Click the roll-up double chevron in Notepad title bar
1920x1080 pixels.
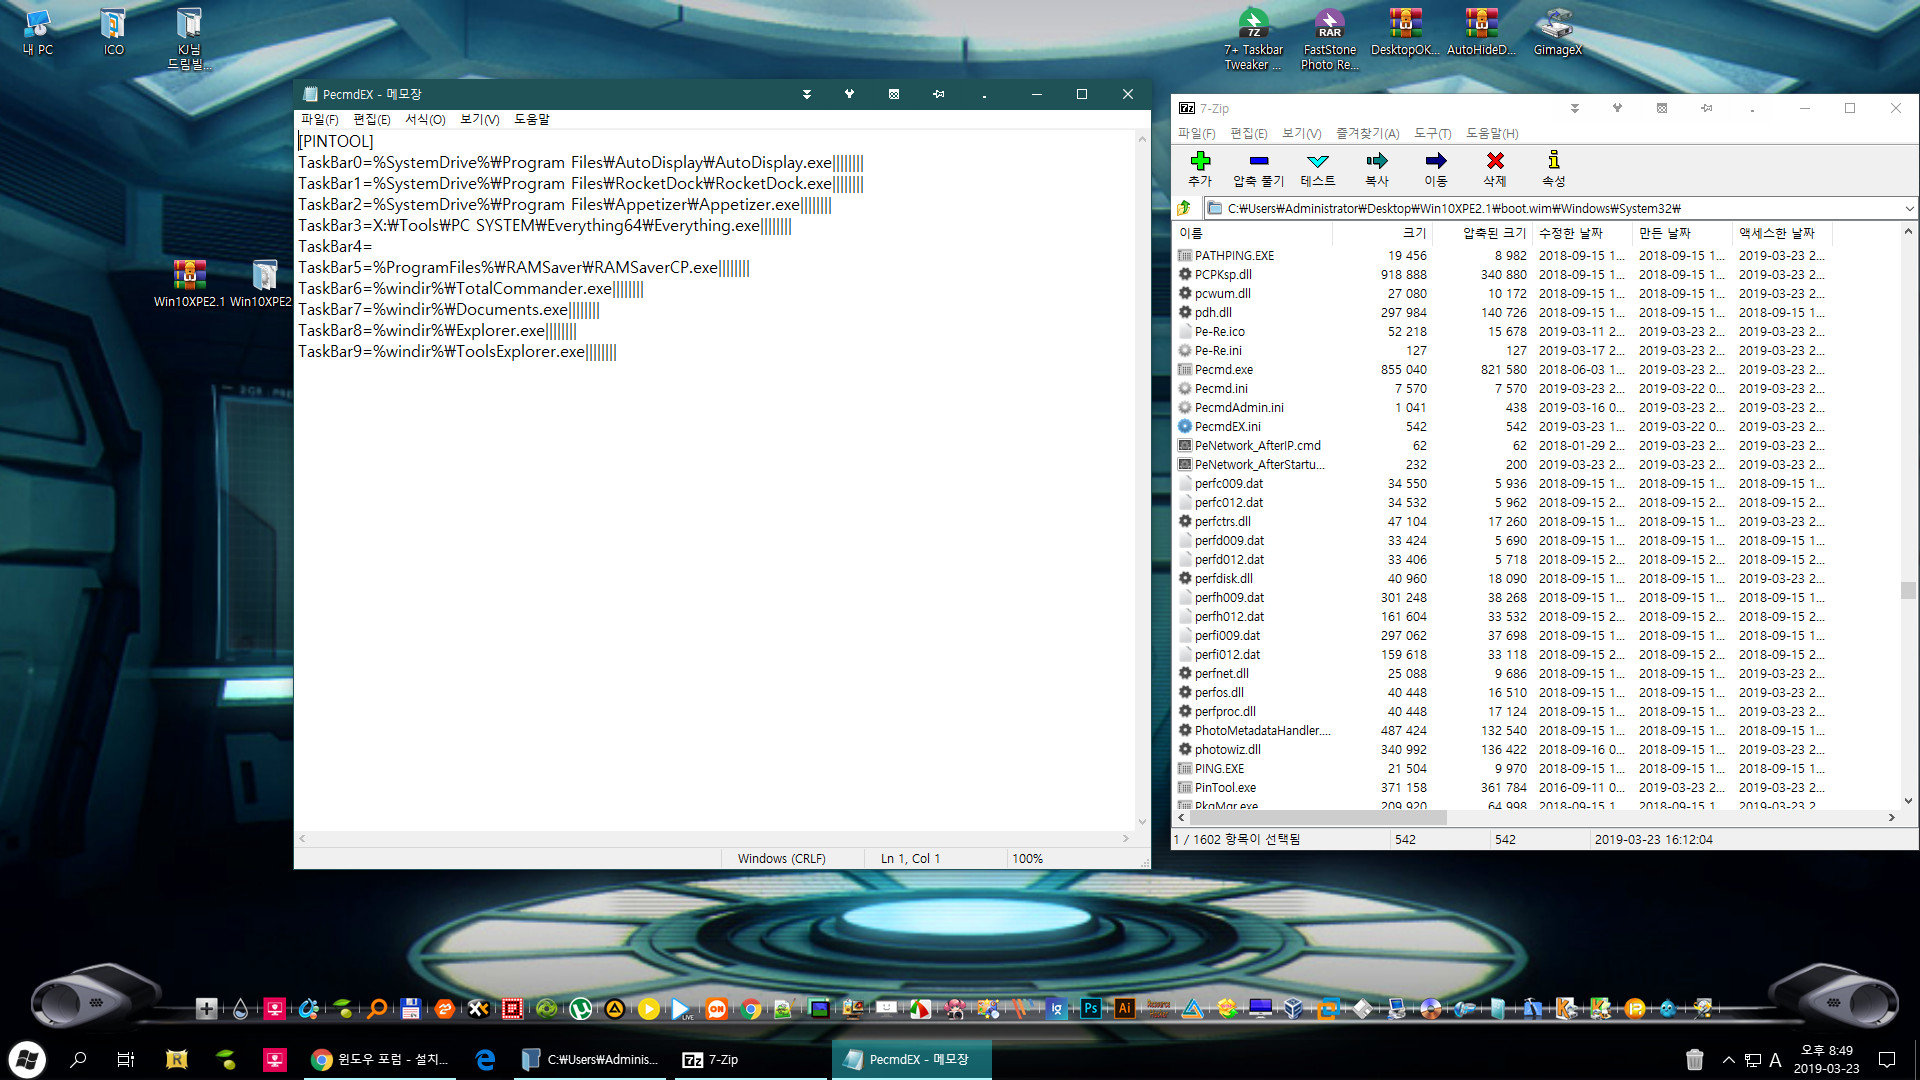806,94
